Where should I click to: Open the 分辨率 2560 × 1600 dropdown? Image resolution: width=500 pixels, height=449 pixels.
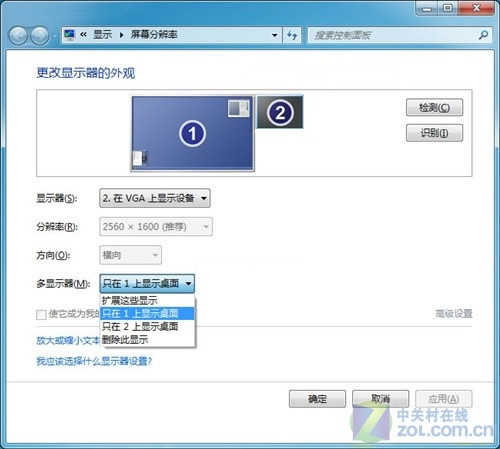tap(156, 227)
